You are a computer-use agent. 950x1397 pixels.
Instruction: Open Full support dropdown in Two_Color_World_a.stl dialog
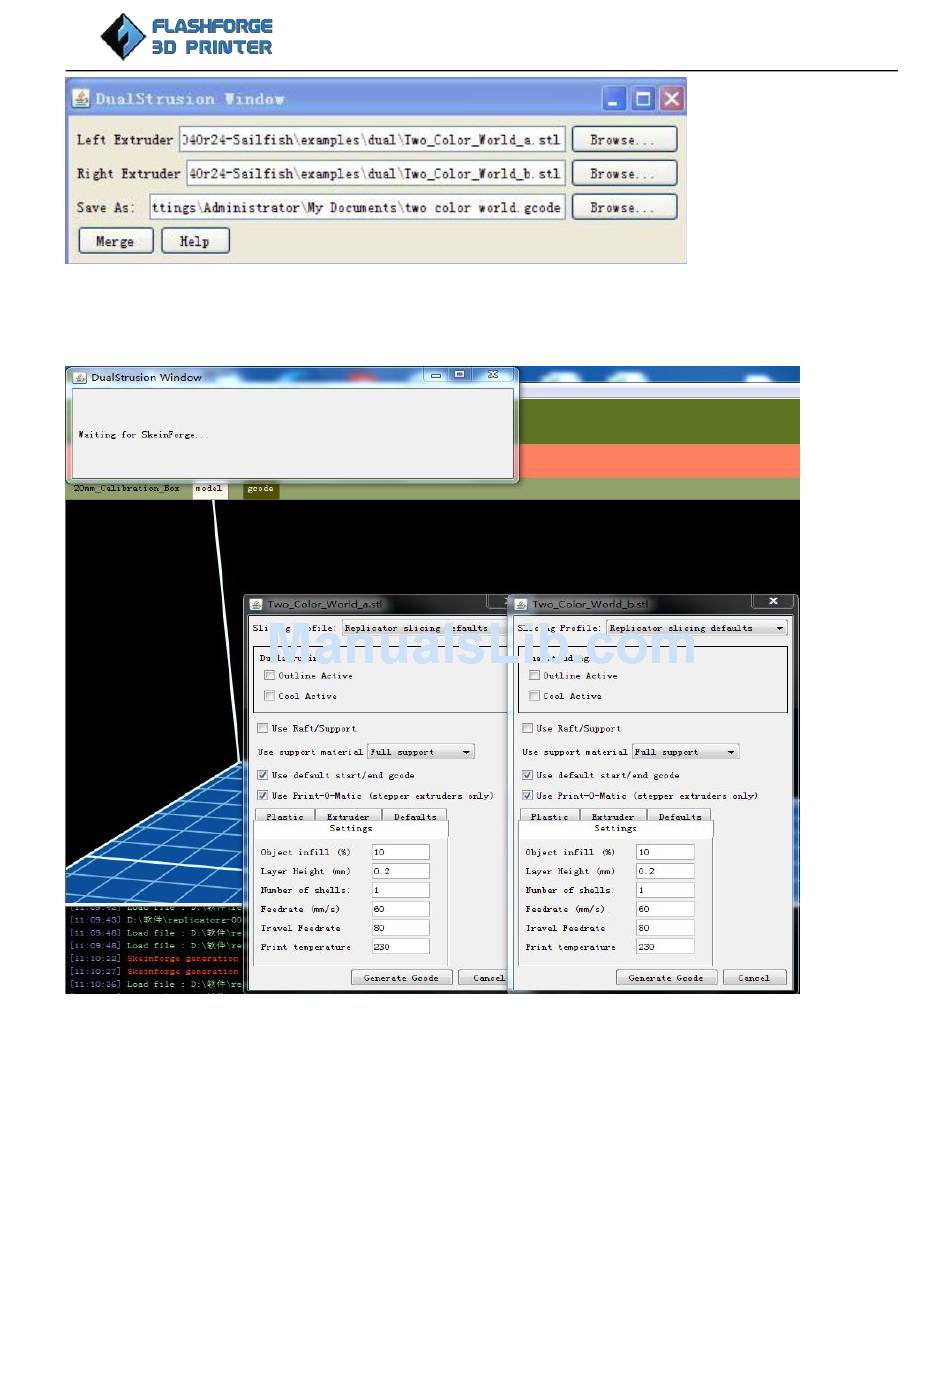click(421, 752)
